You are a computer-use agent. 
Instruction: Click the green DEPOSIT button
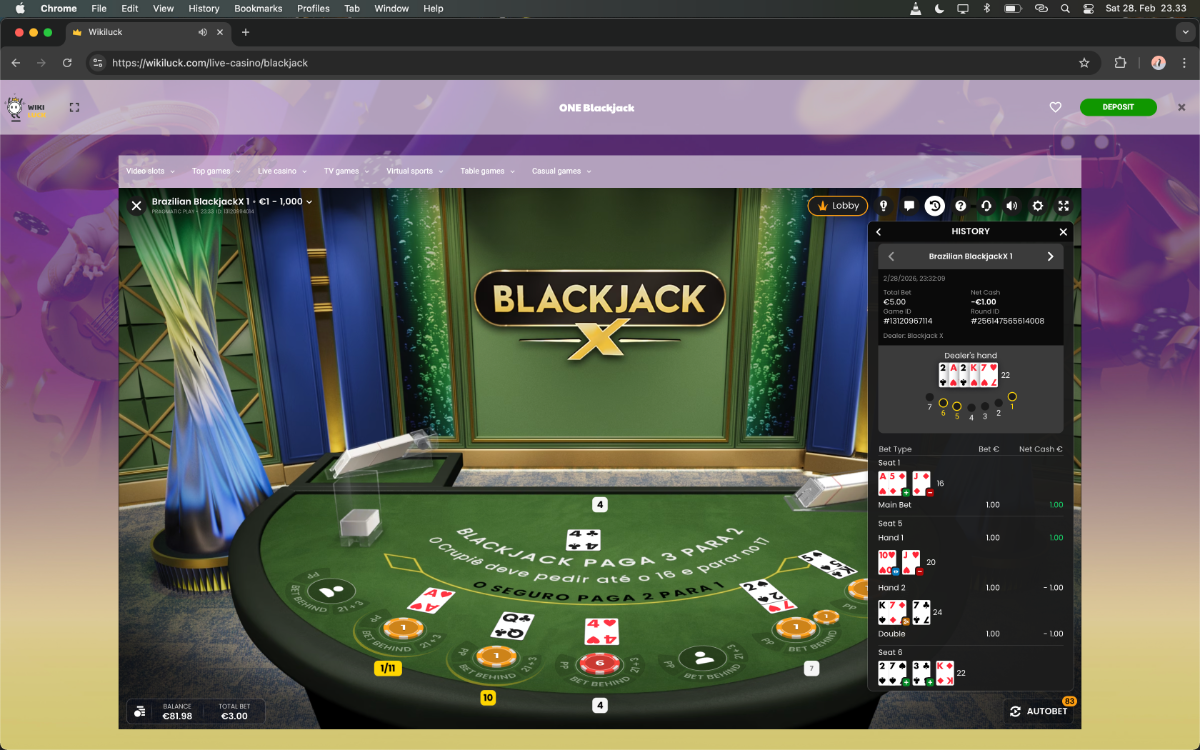click(1117, 107)
